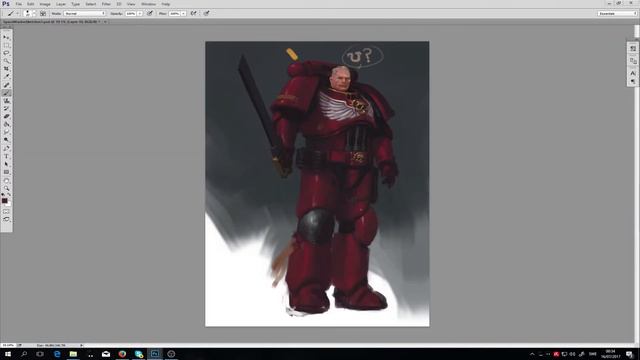
Task: Select the Dodge tool
Action: [x=6, y=140]
